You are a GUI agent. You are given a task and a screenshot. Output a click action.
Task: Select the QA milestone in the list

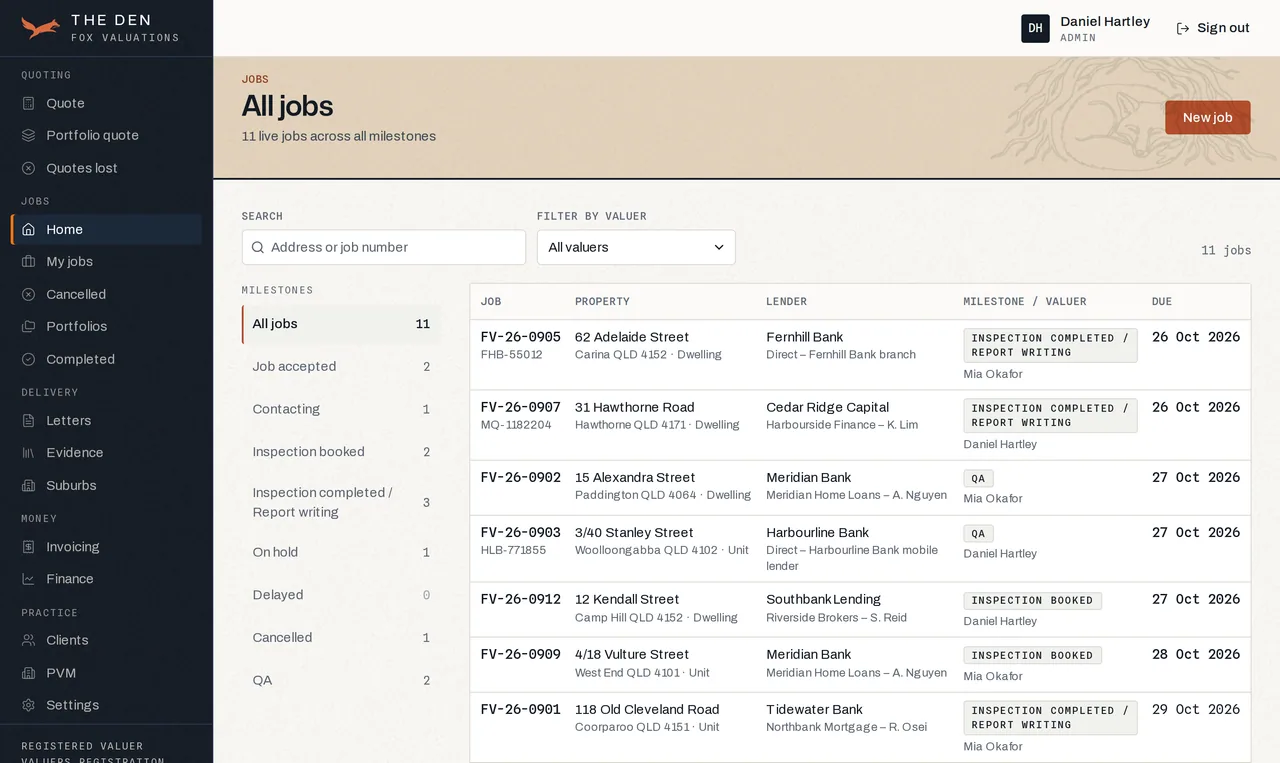pyautogui.click(x=341, y=680)
